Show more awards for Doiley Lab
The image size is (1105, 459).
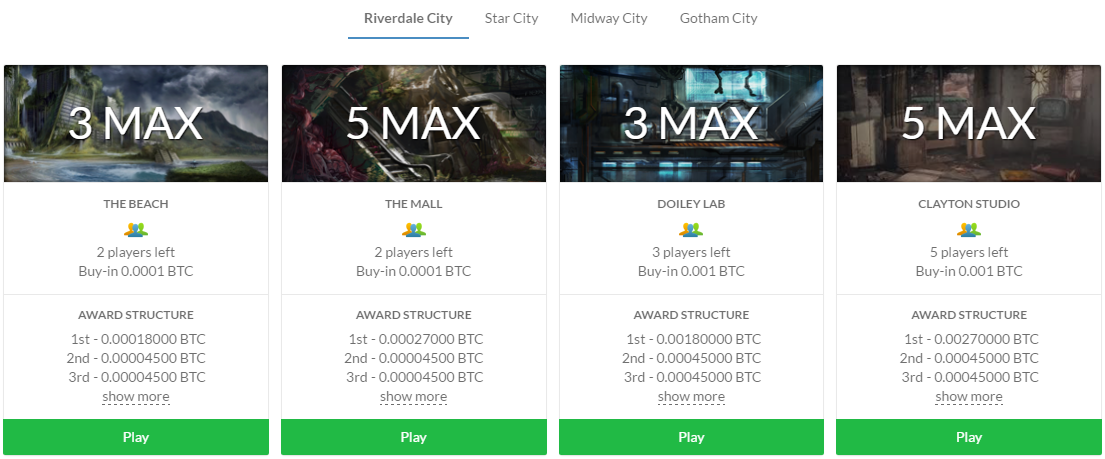click(691, 397)
